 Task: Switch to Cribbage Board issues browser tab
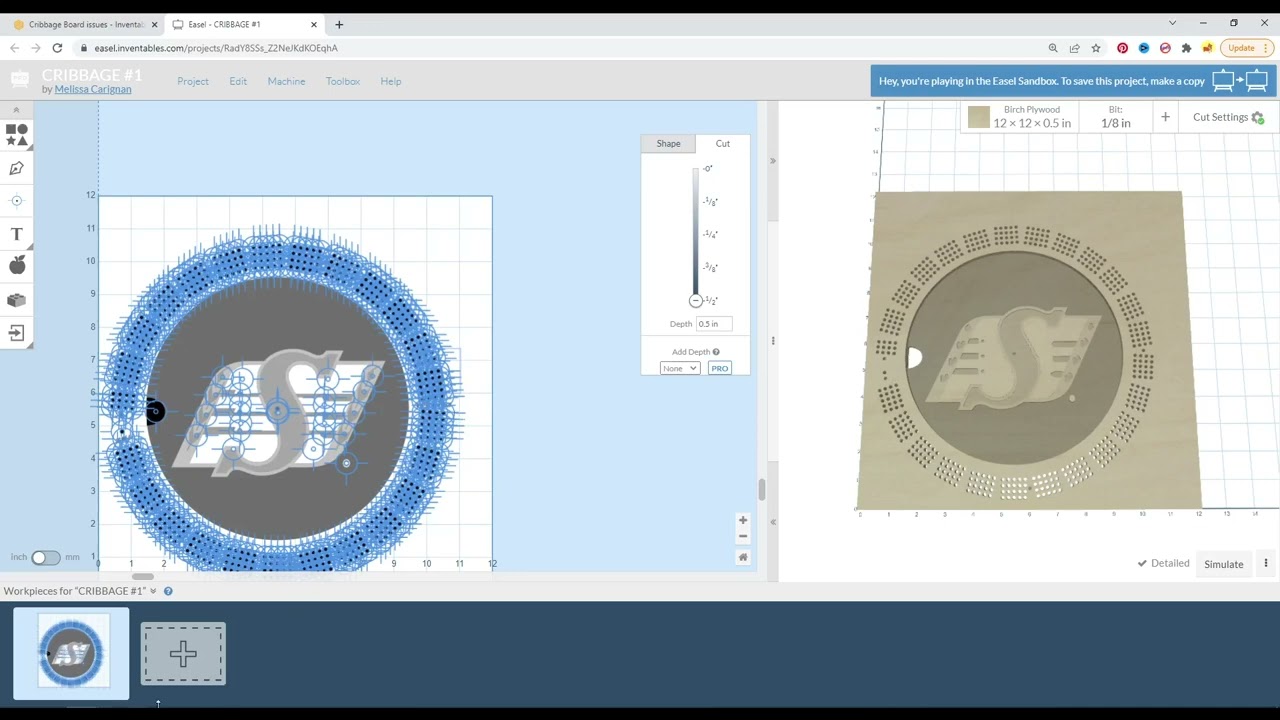(x=85, y=24)
